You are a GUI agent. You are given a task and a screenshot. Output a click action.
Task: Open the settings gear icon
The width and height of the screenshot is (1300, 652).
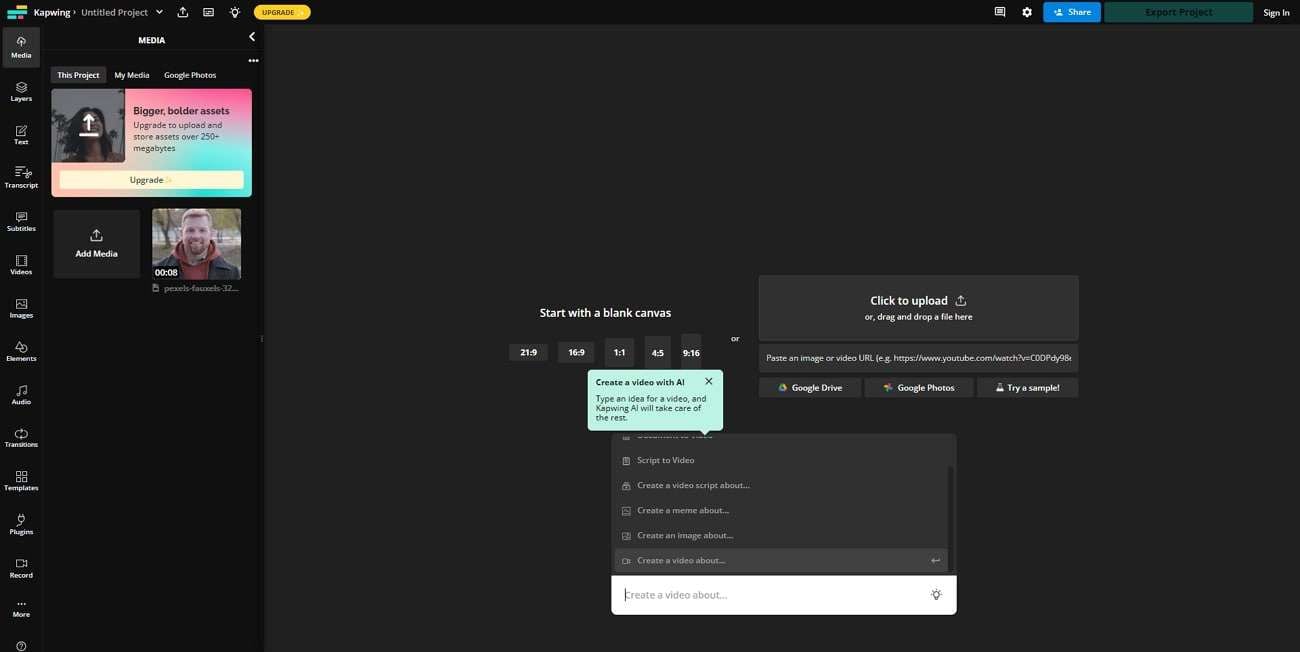click(1027, 12)
